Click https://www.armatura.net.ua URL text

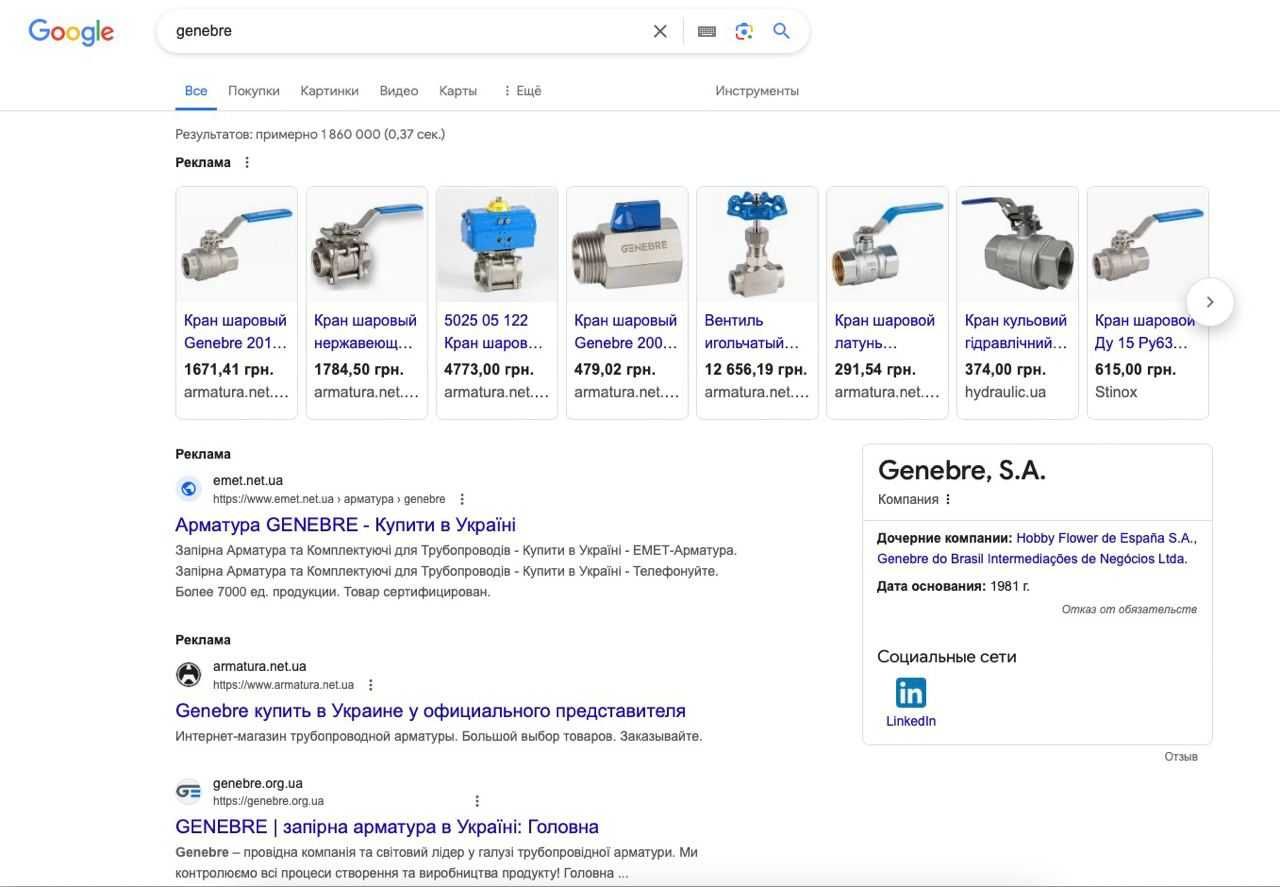click(283, 685)
